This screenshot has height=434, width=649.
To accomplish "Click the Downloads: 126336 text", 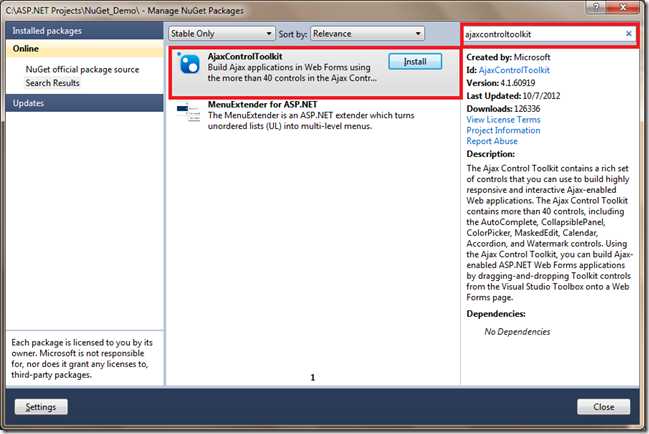I will [x=503, y=109].
